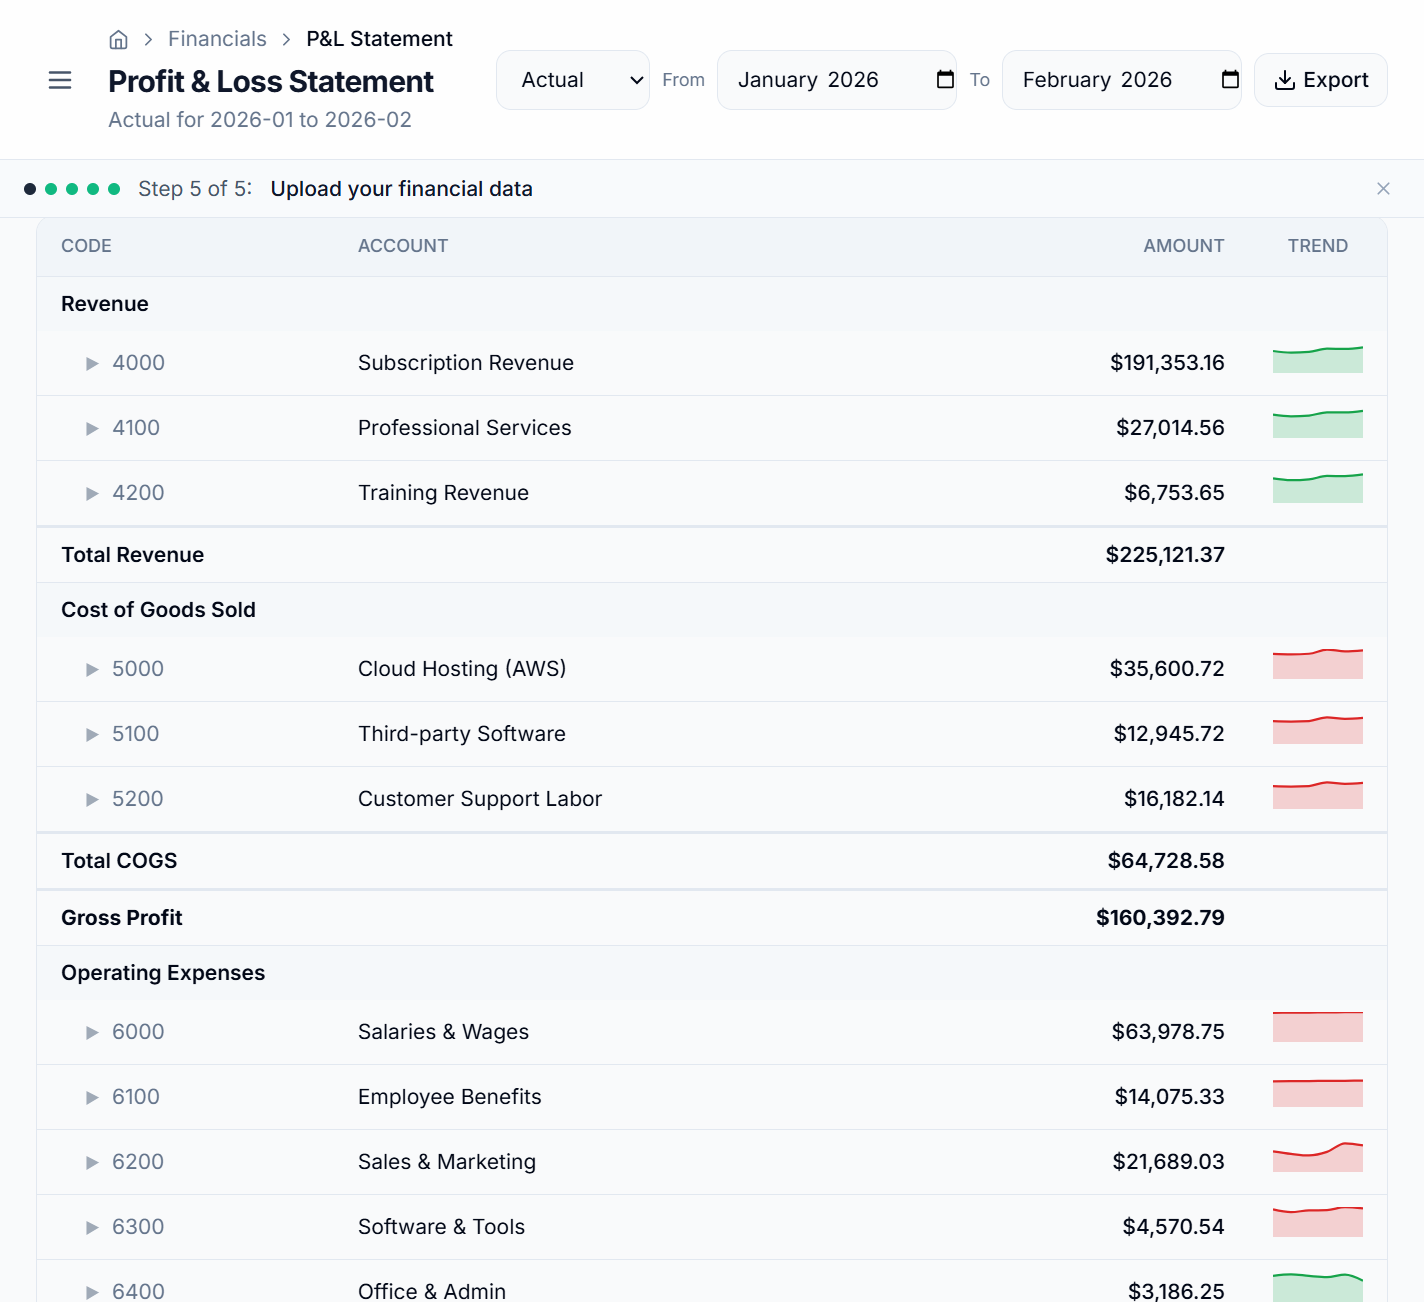Expand the 4000 Subscription Revenue account row

(91, 363)
